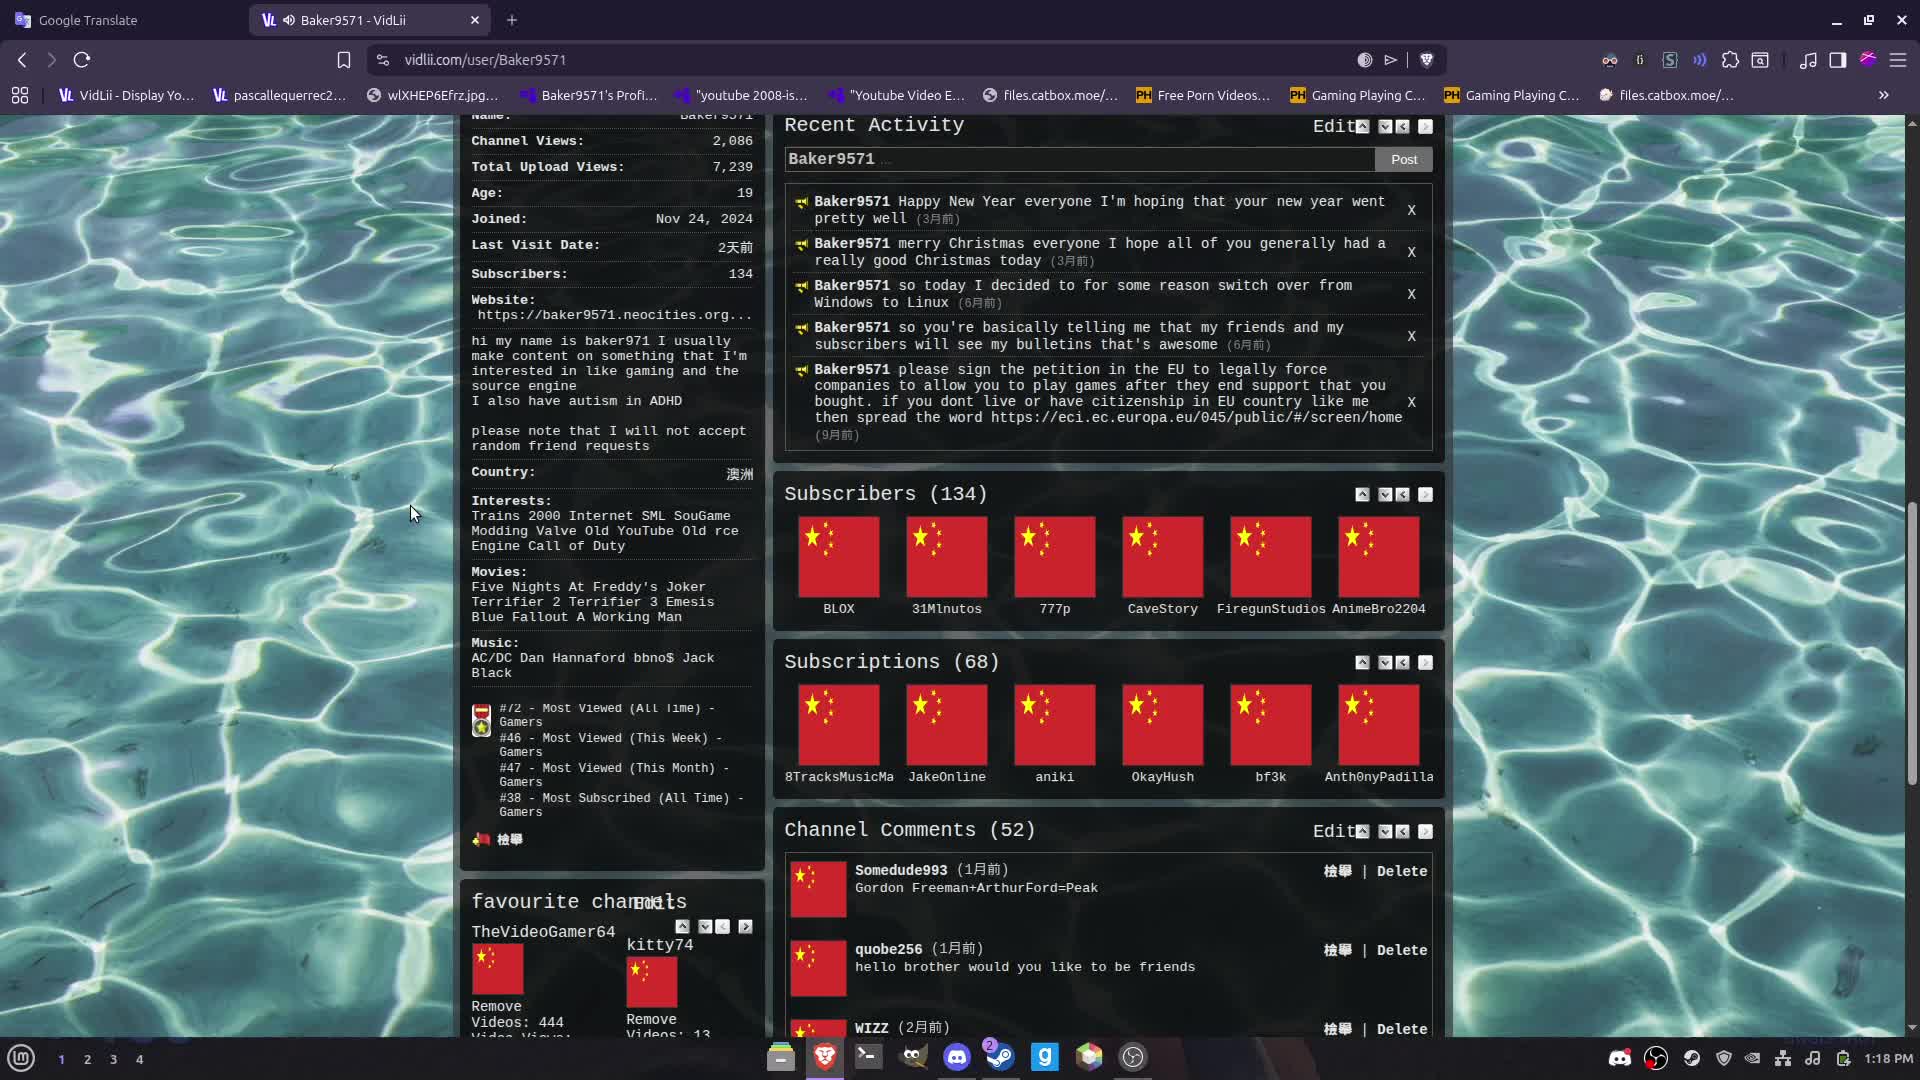1920x1080 pixels.
Task: Remove the Happy New Year bulletin
Action: [x=1411, y=210]
